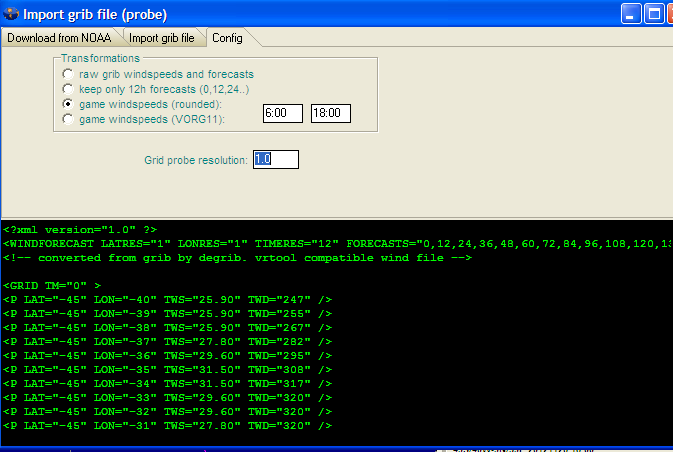Image resolution: width=673 pixels, height=452 pixels.
Task: Click the app icon in the title bar
Action: [x=14, y=14]
